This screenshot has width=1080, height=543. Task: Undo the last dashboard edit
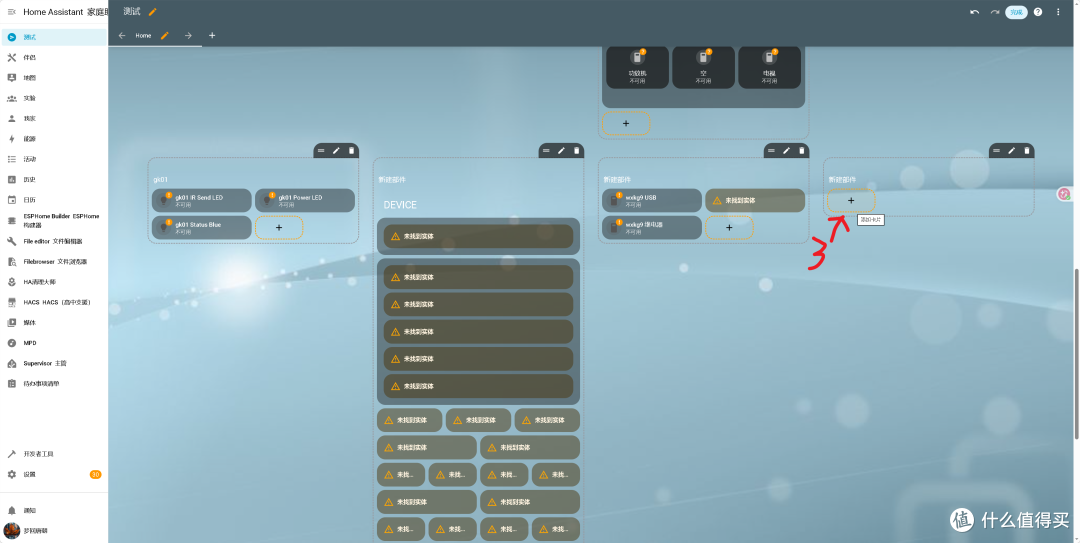975,12
